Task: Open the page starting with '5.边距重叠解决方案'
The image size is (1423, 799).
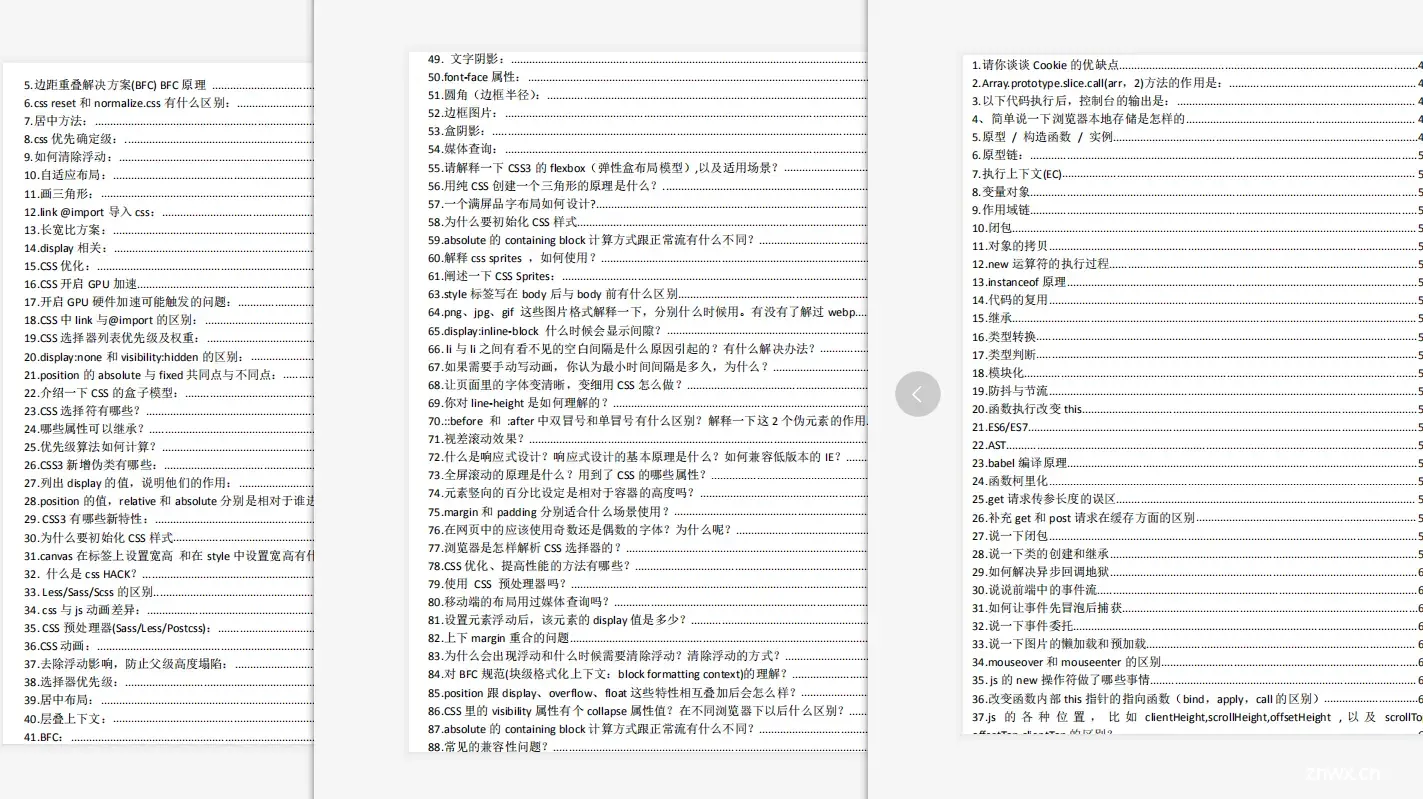Action: pyautogui.click(x=157, y=403)
